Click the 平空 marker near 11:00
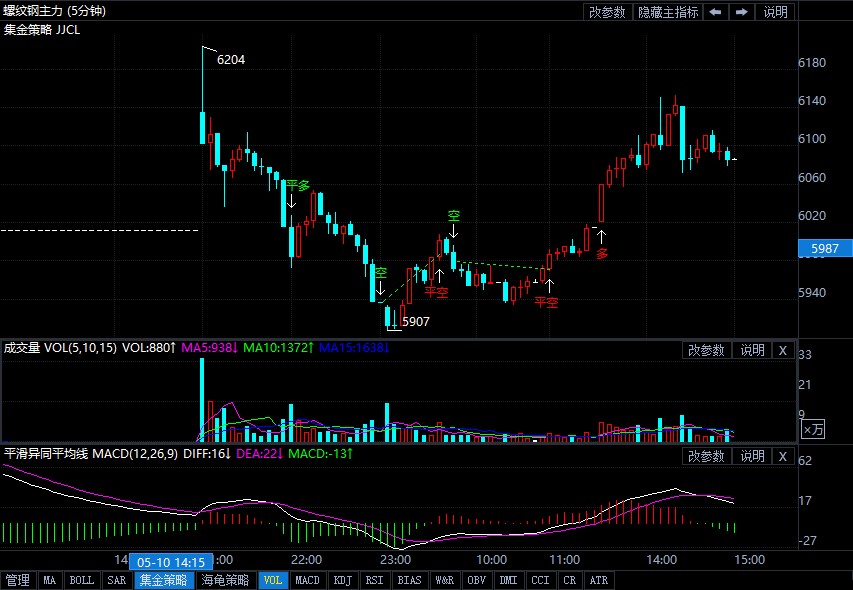 click(546, 300)
